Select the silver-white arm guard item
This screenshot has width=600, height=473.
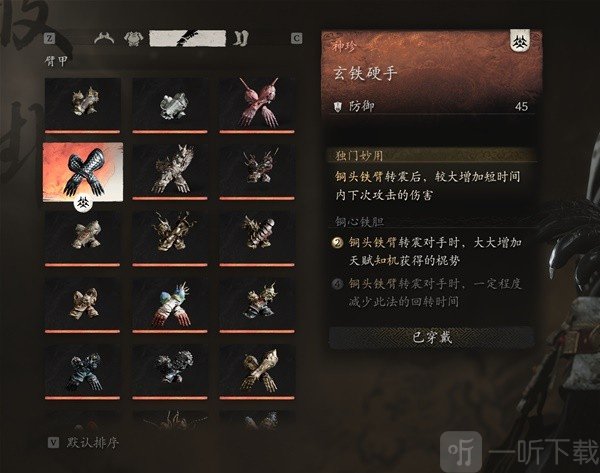170,104
